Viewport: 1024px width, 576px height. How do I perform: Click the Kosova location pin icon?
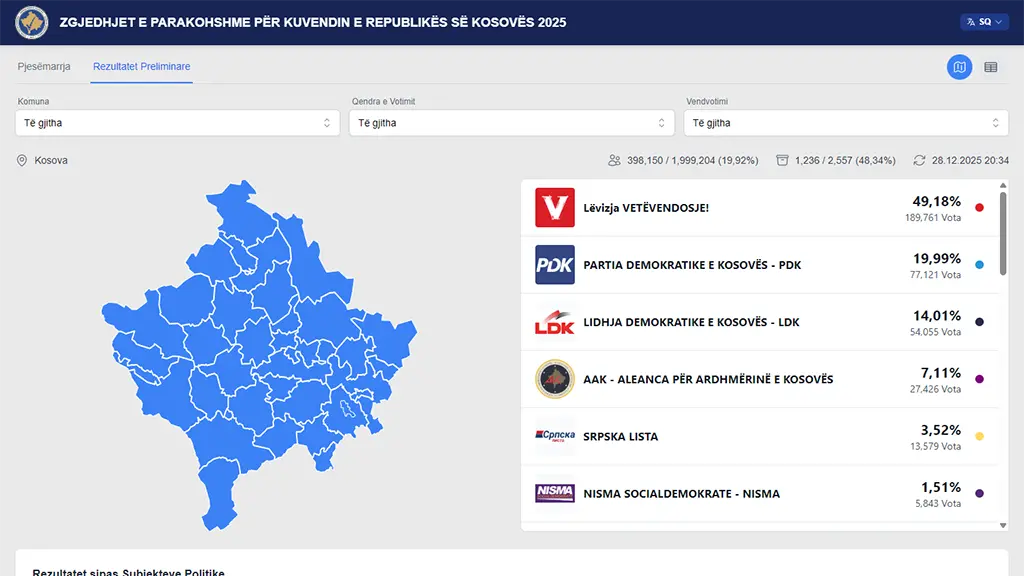[22, 160]
